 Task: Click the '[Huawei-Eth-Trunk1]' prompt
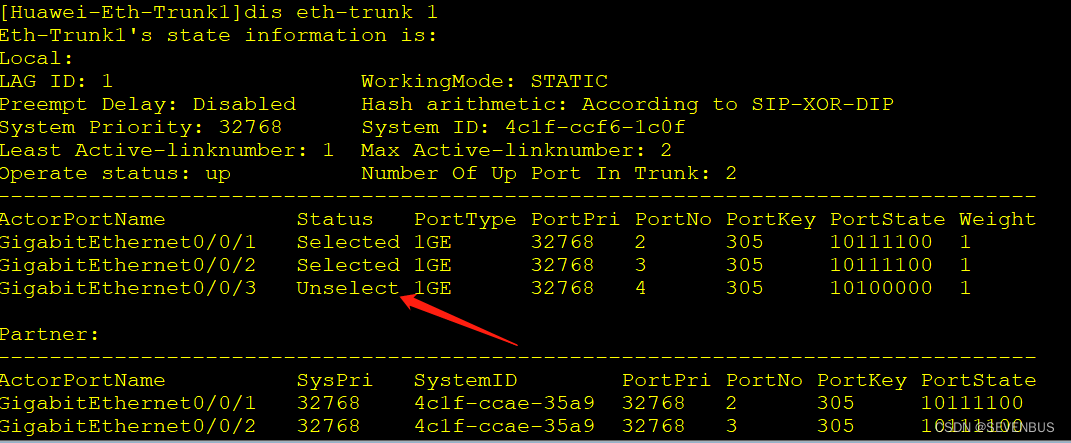[x=122, y=12]
